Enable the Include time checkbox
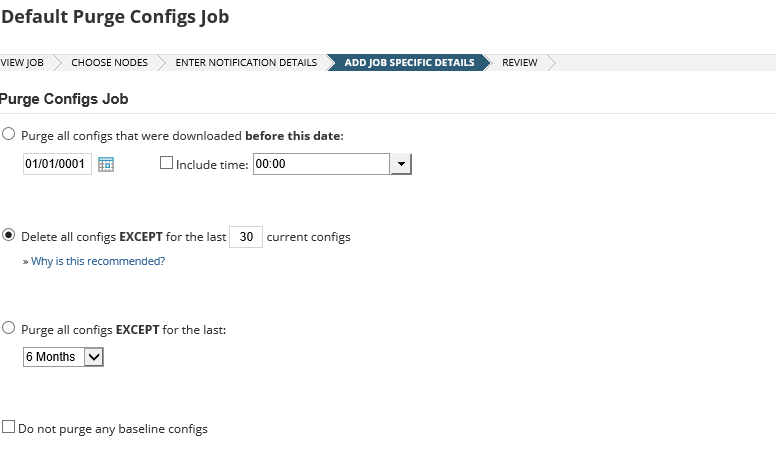 167,163
